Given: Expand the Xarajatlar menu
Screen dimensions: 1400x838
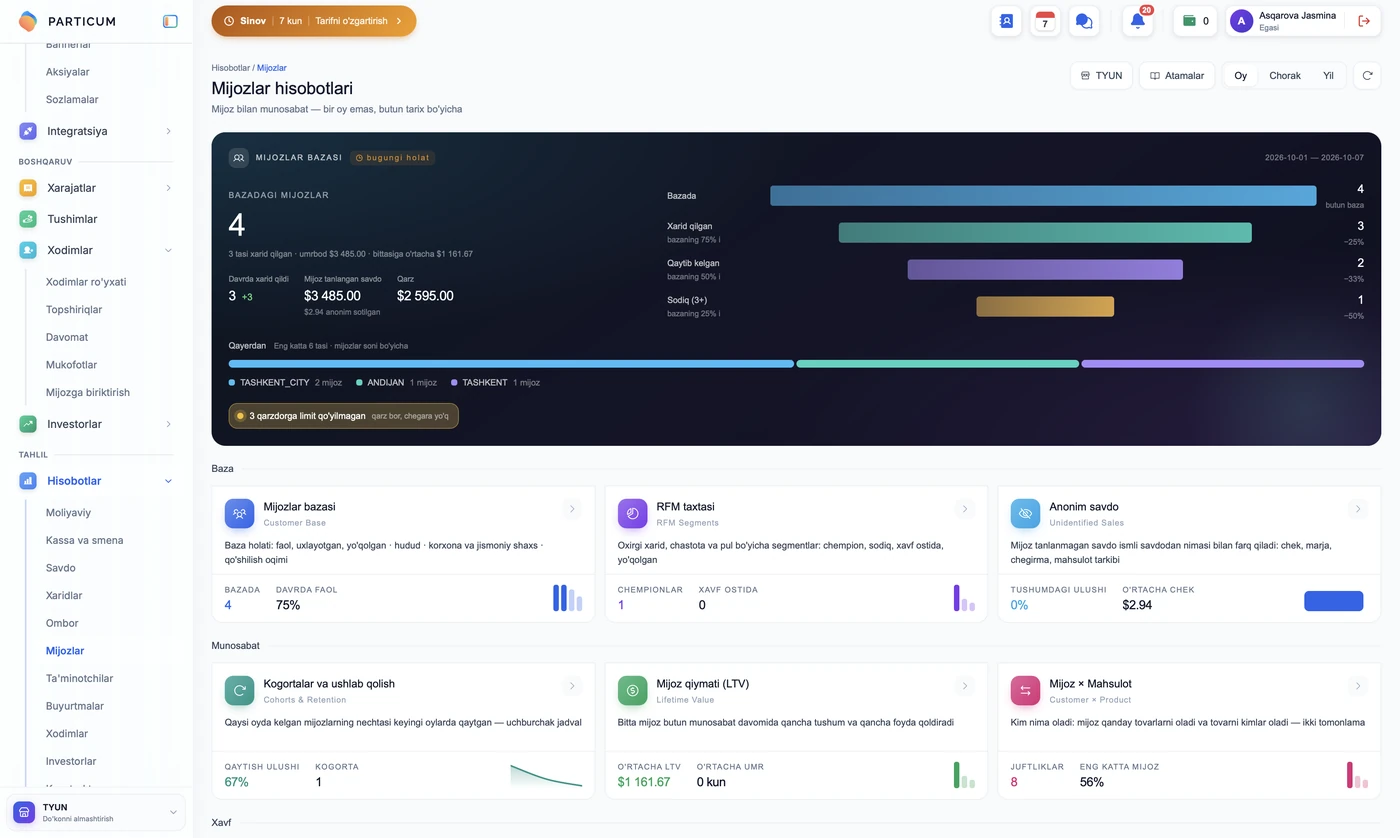Looking at the screenshot, I should pos(96,188).
